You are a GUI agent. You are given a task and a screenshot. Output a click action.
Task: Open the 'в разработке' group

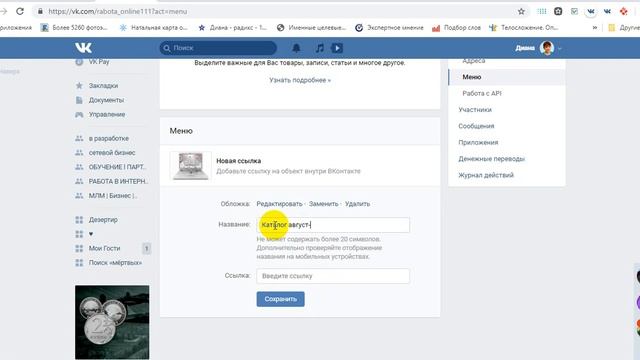[x=109, y=138]
